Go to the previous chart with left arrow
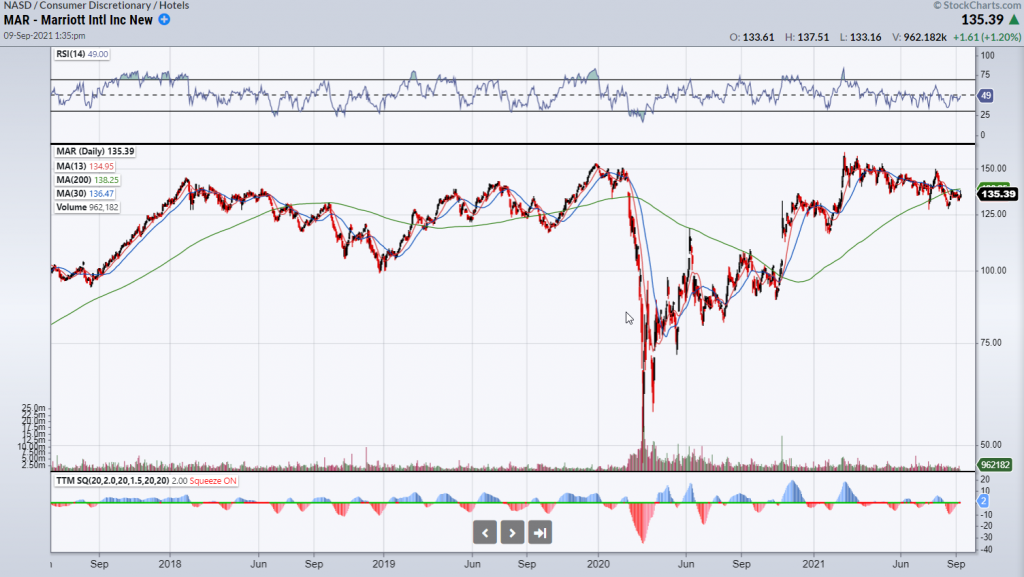 (485, 533)
